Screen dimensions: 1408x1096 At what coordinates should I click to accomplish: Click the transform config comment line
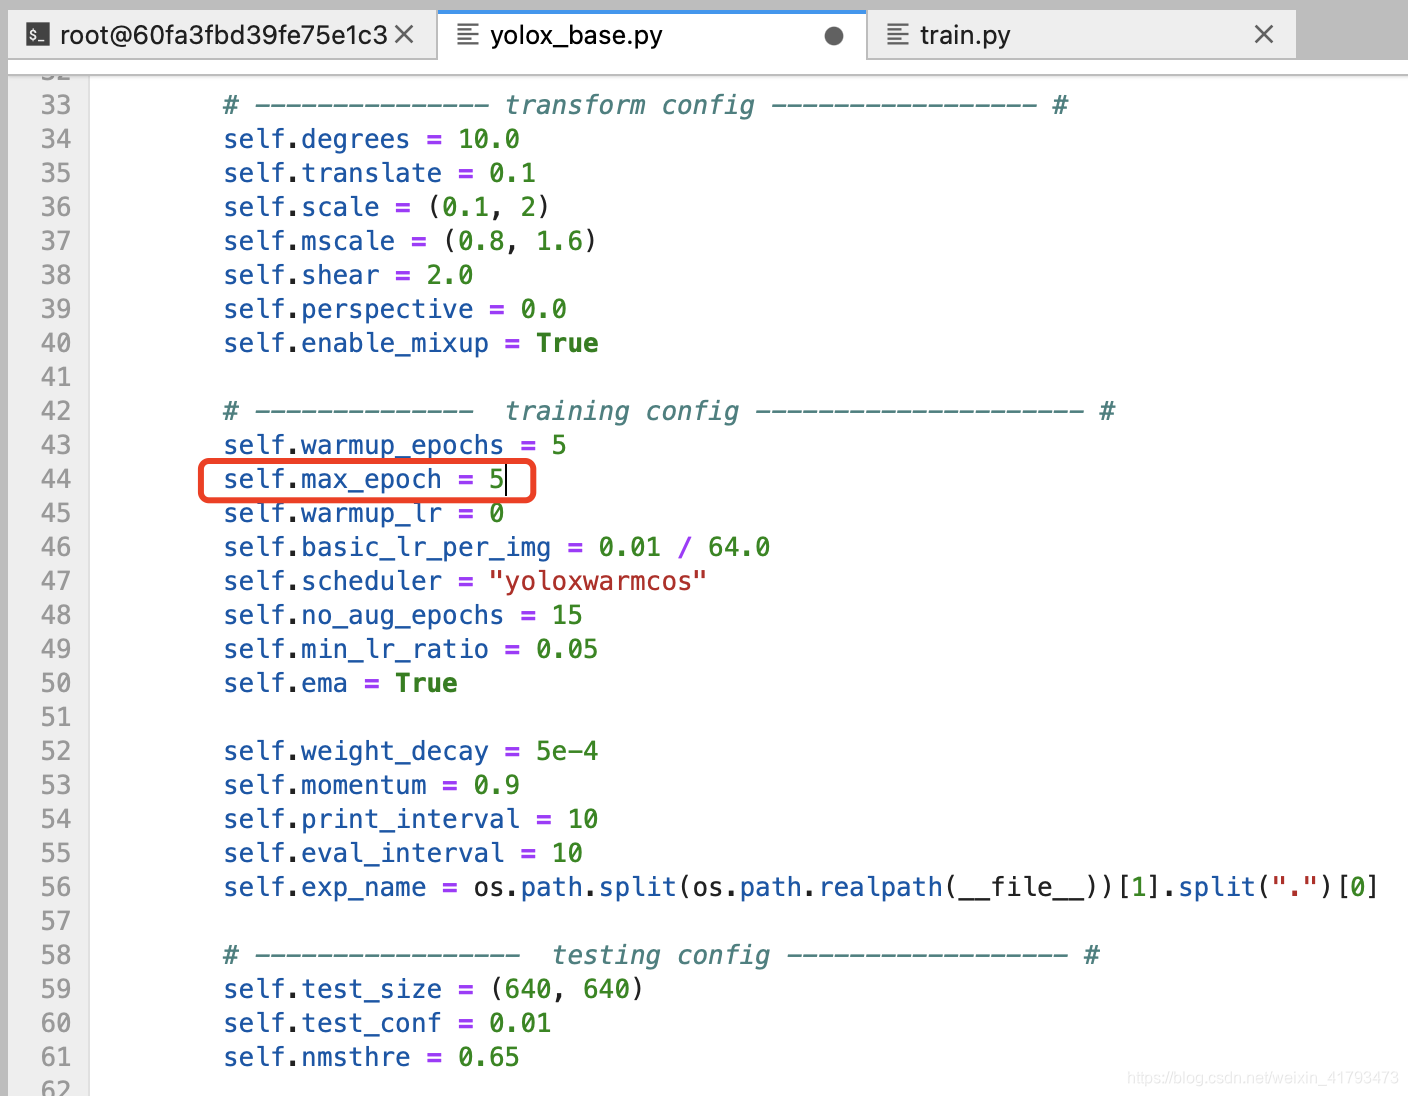point(646,105)
